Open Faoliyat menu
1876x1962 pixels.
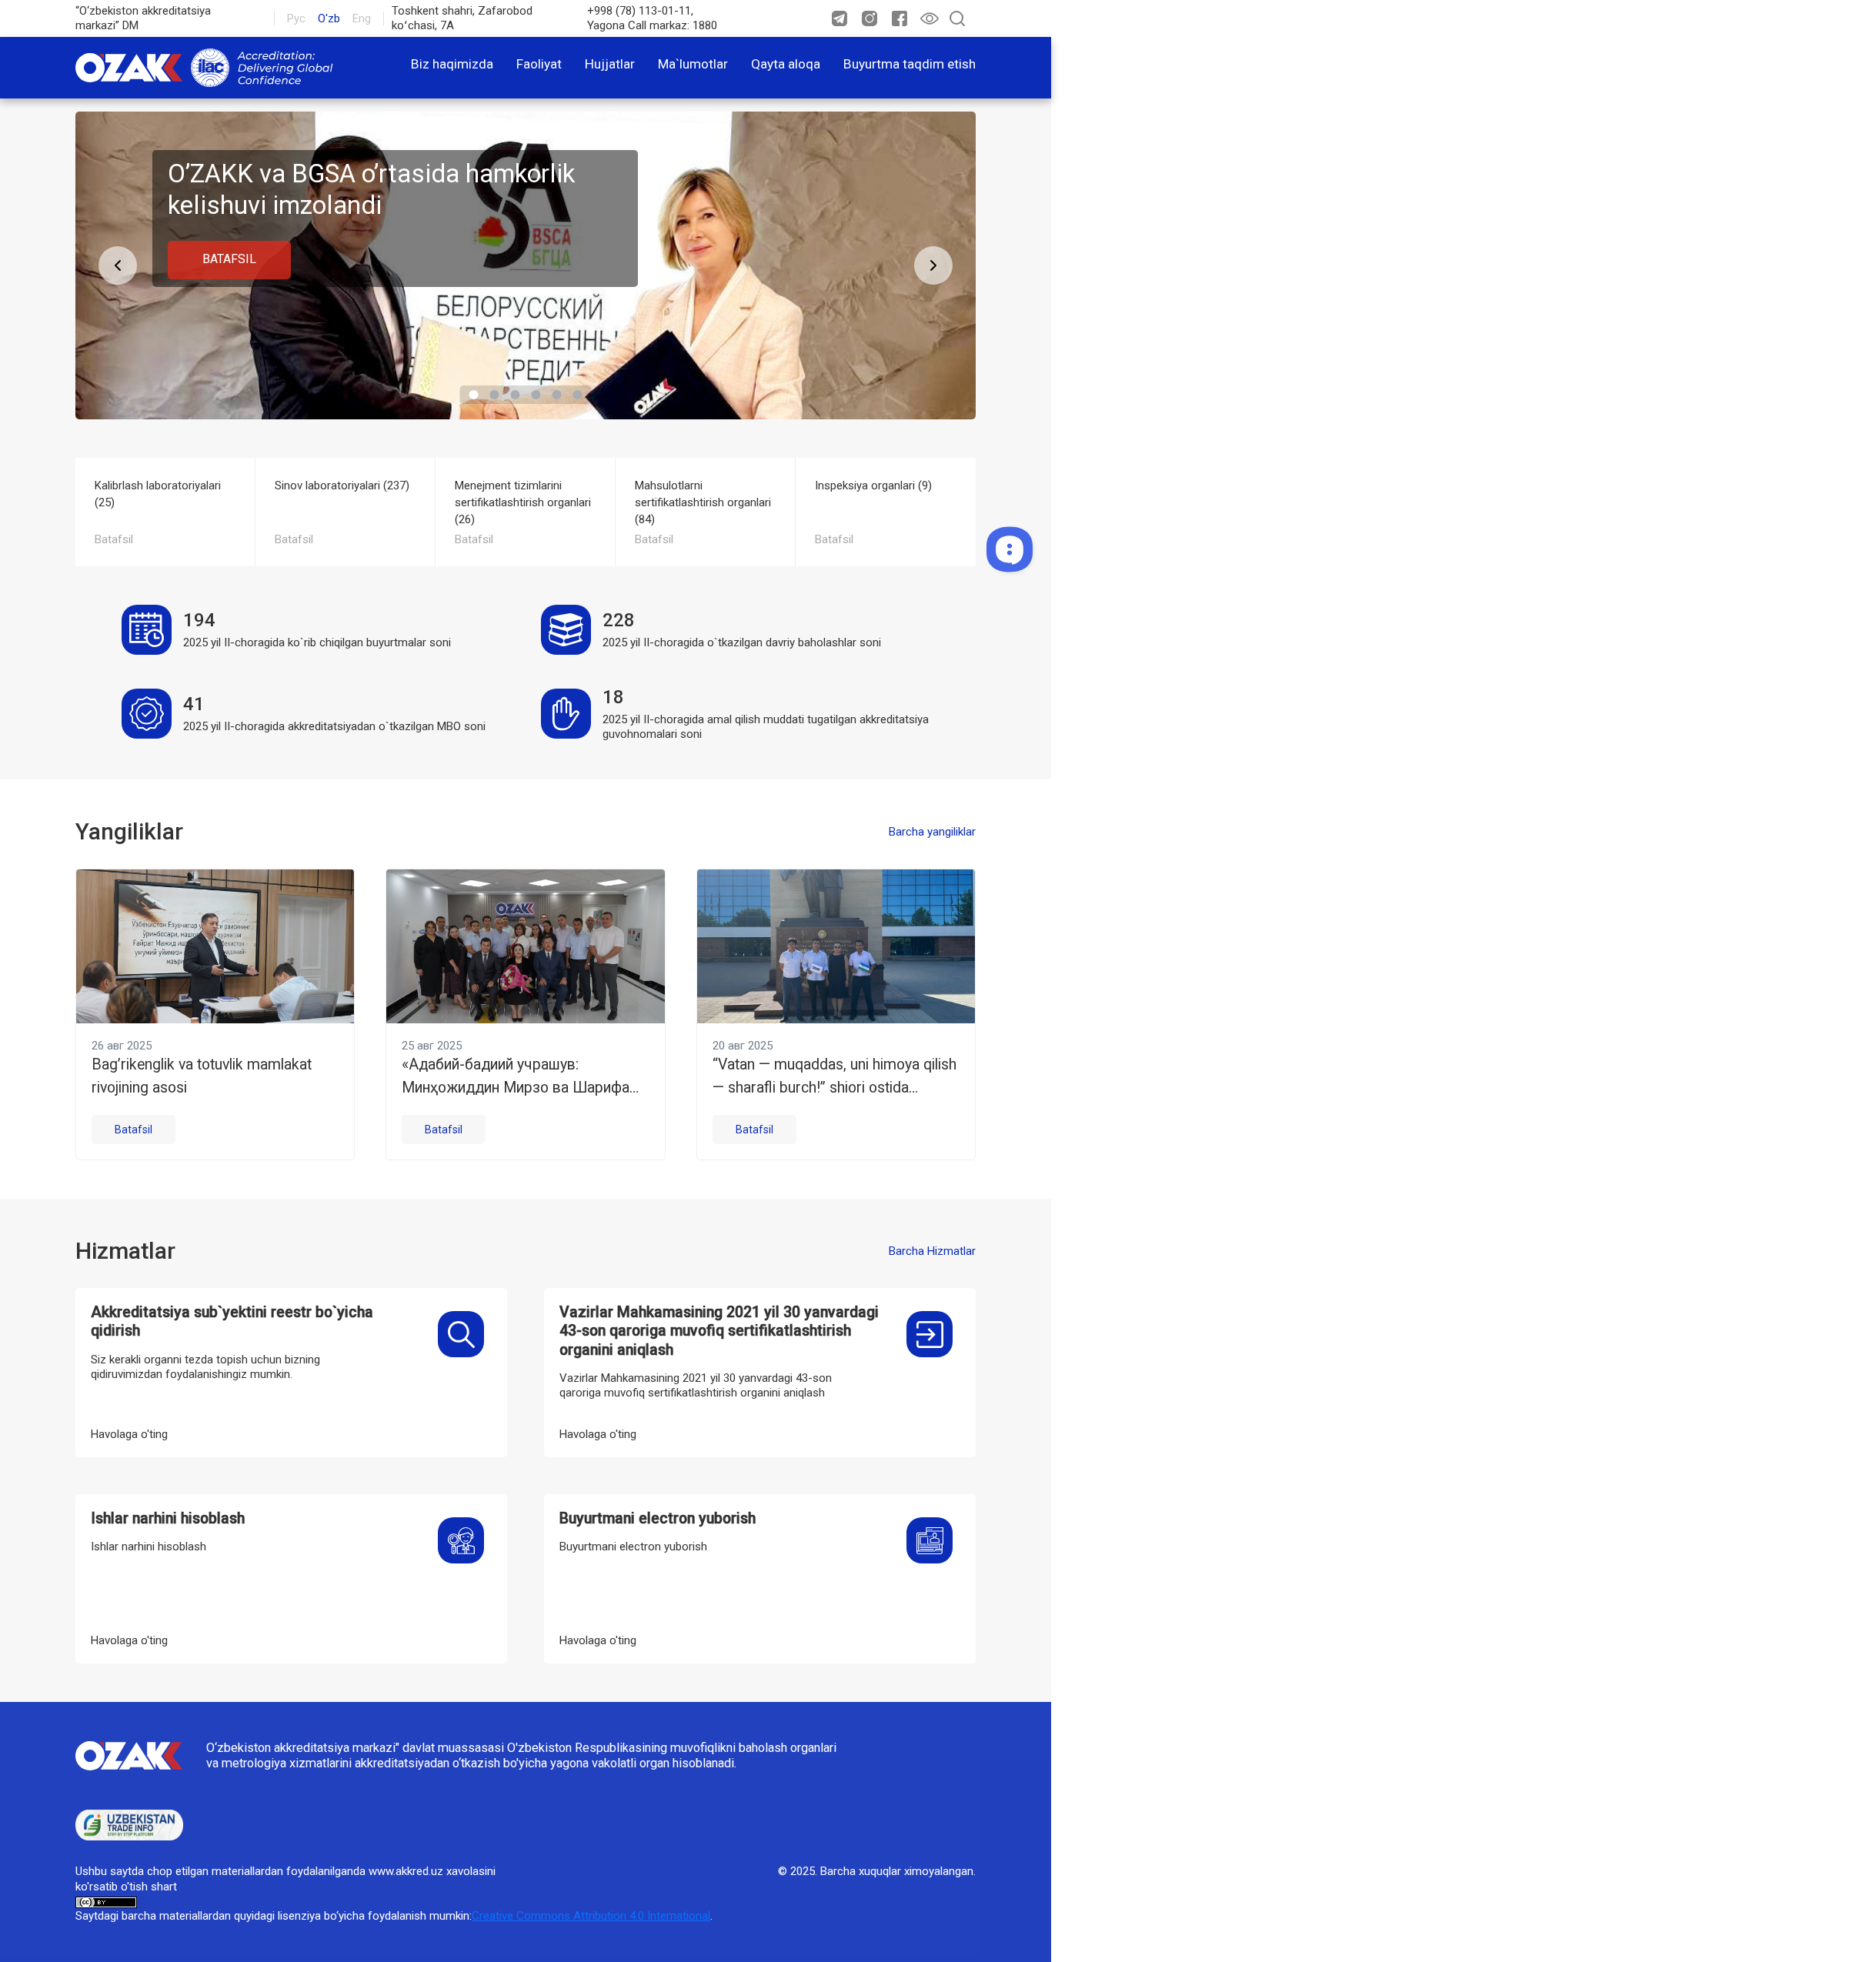(539, 64)
